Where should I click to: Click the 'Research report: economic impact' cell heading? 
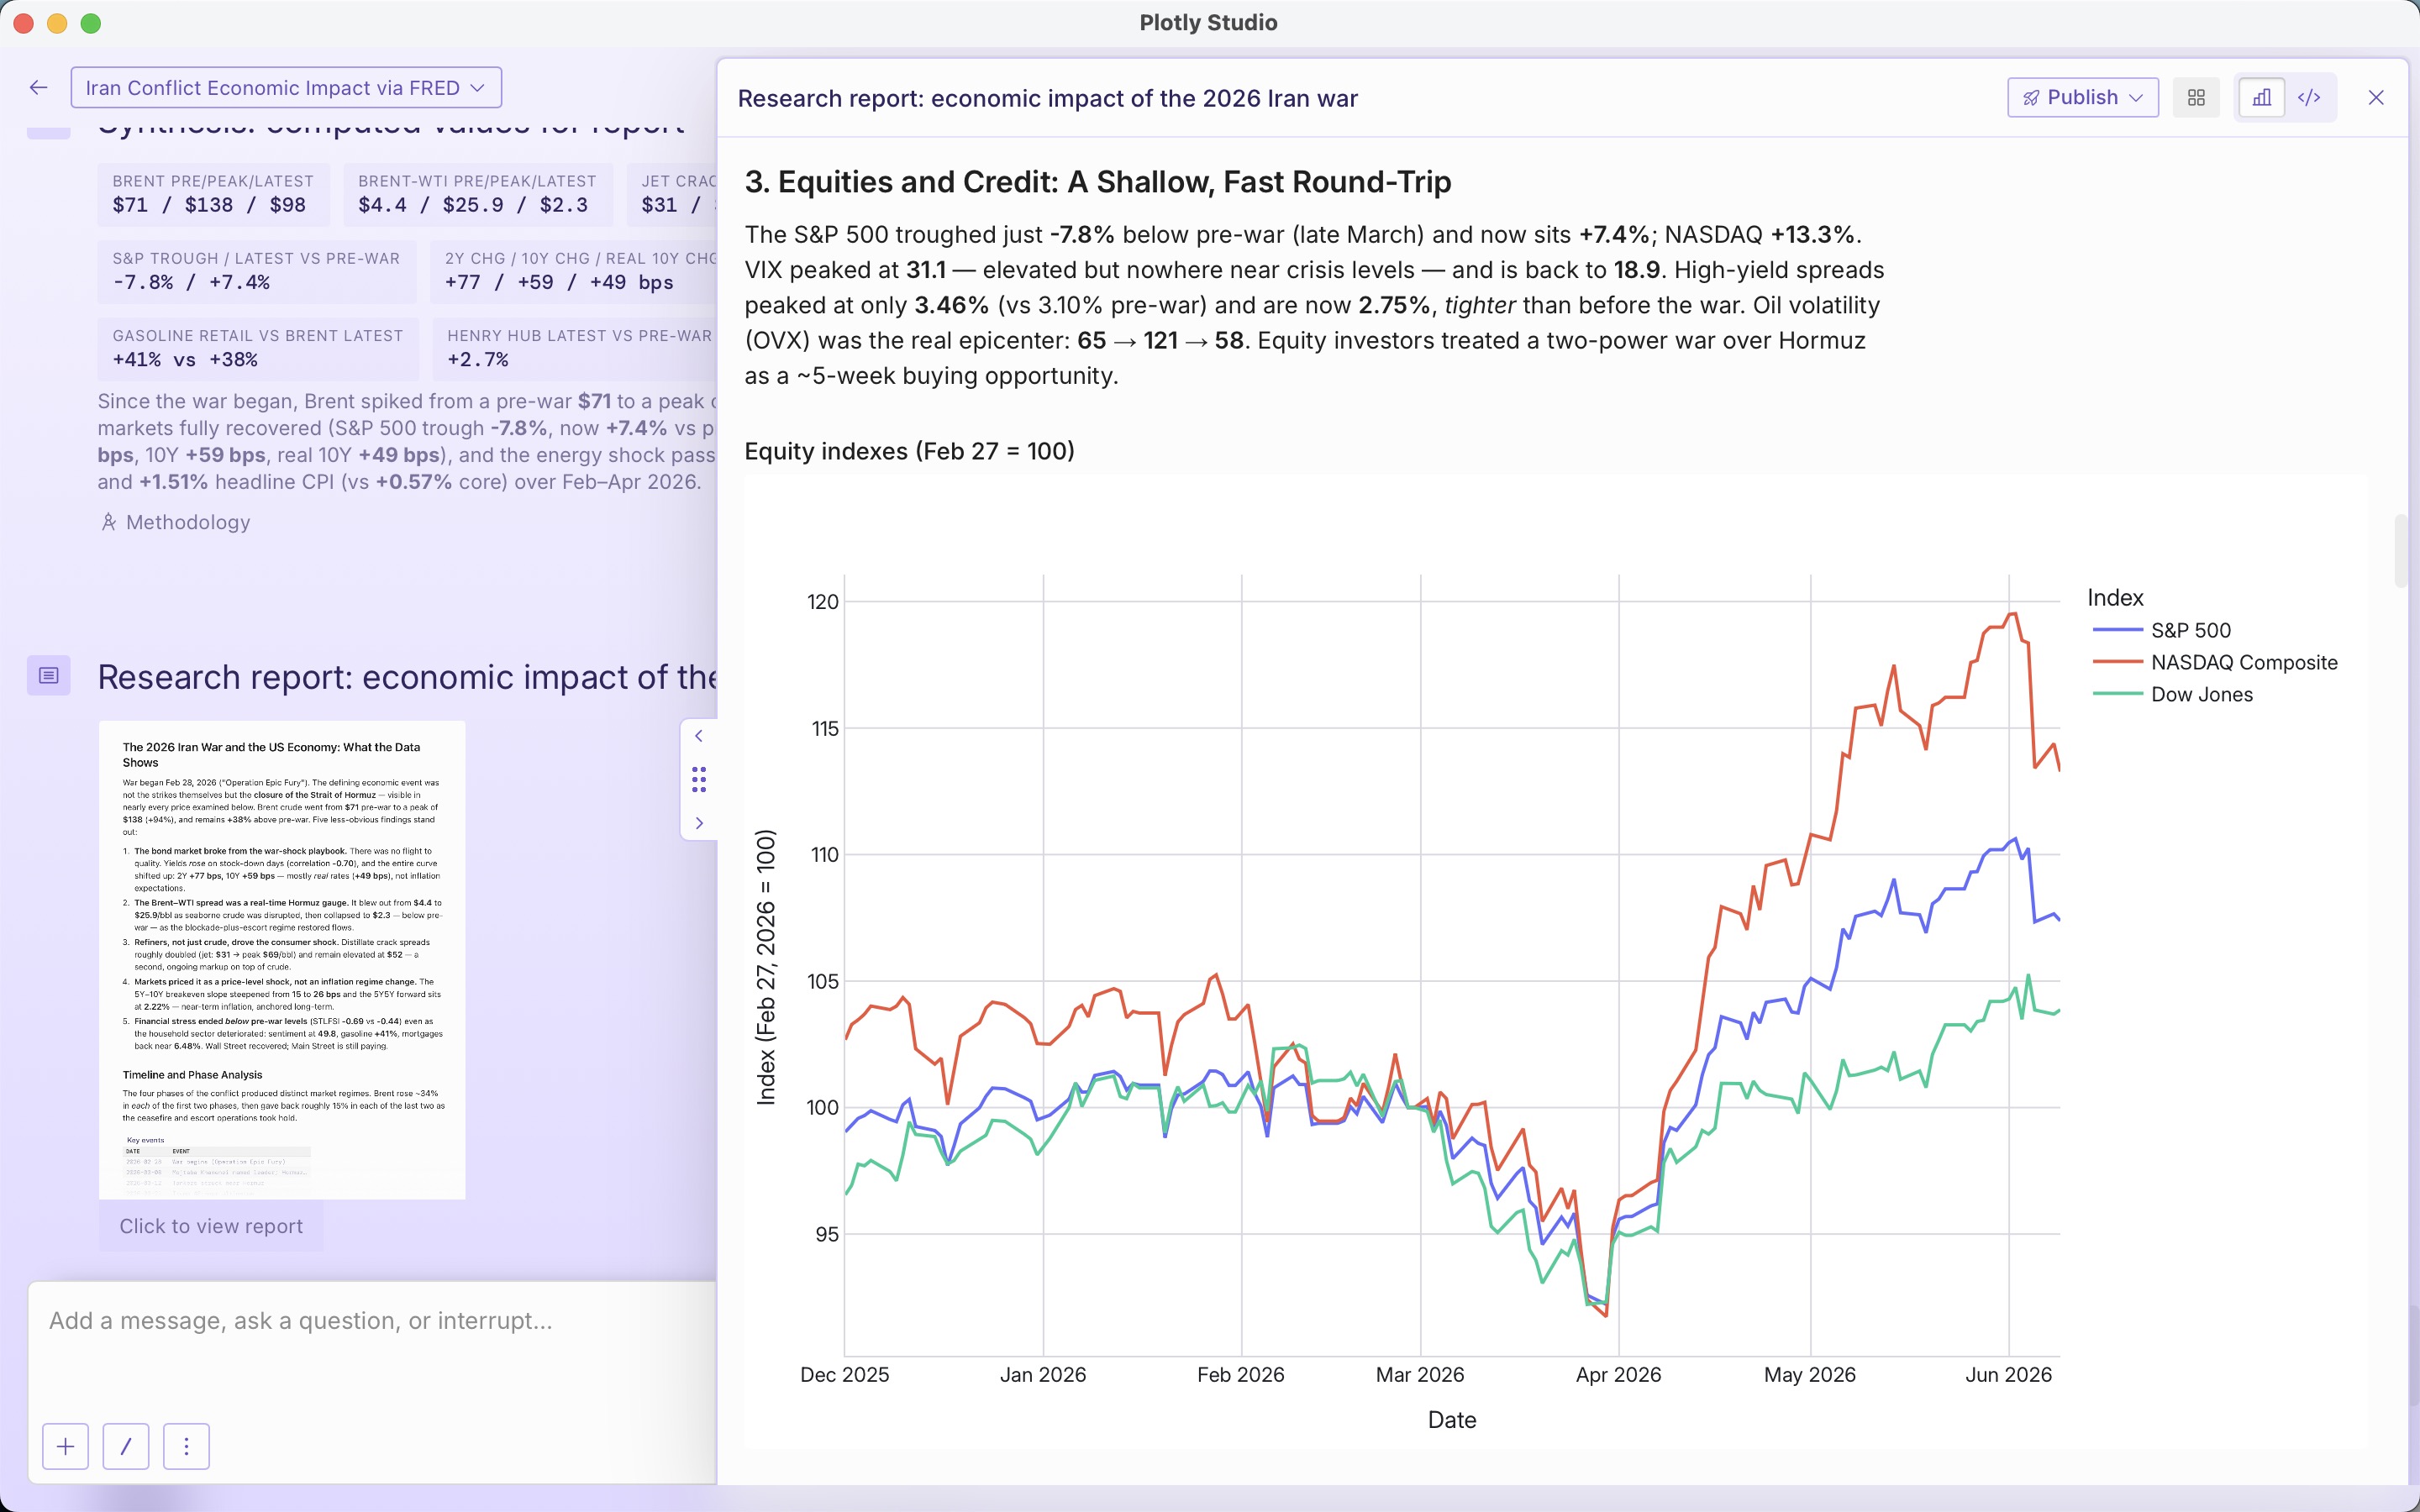click(x=407, y=677)
